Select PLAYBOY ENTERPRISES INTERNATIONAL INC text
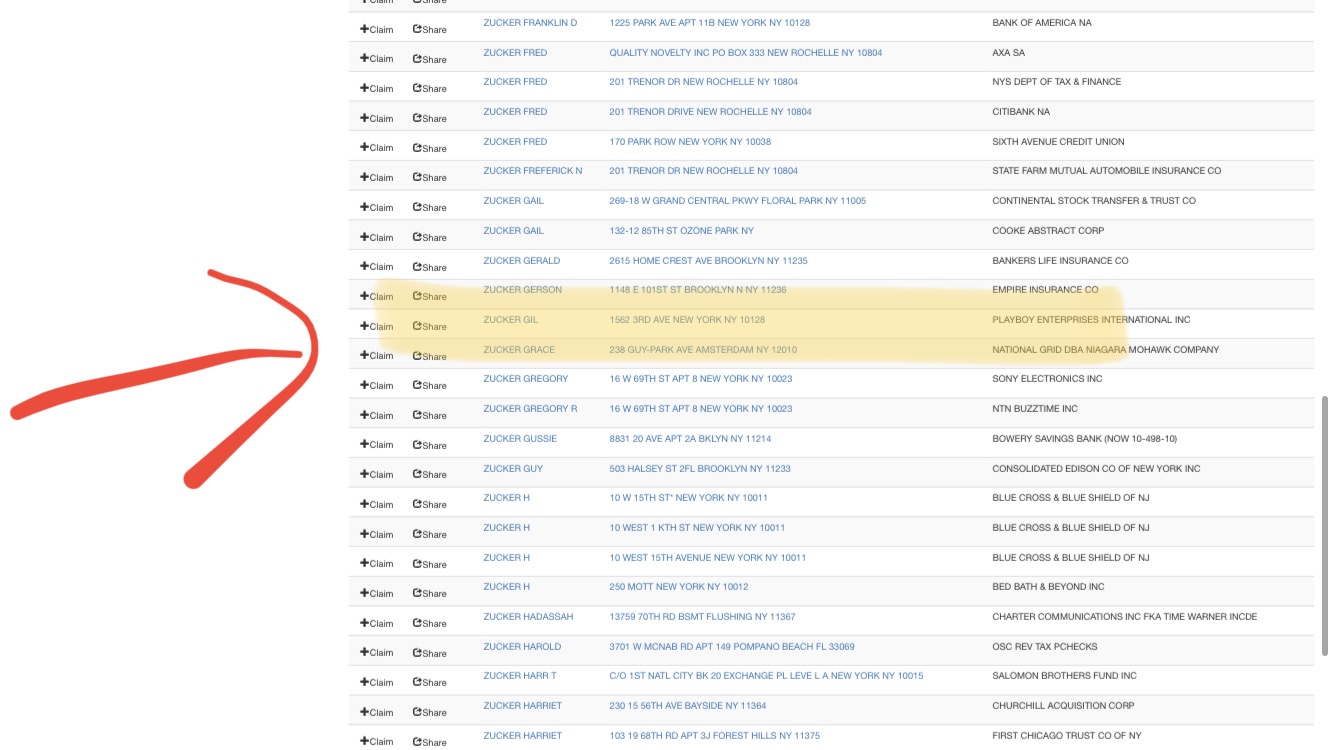This screenshot has width=1334, height=750. tap(1091, 320)
